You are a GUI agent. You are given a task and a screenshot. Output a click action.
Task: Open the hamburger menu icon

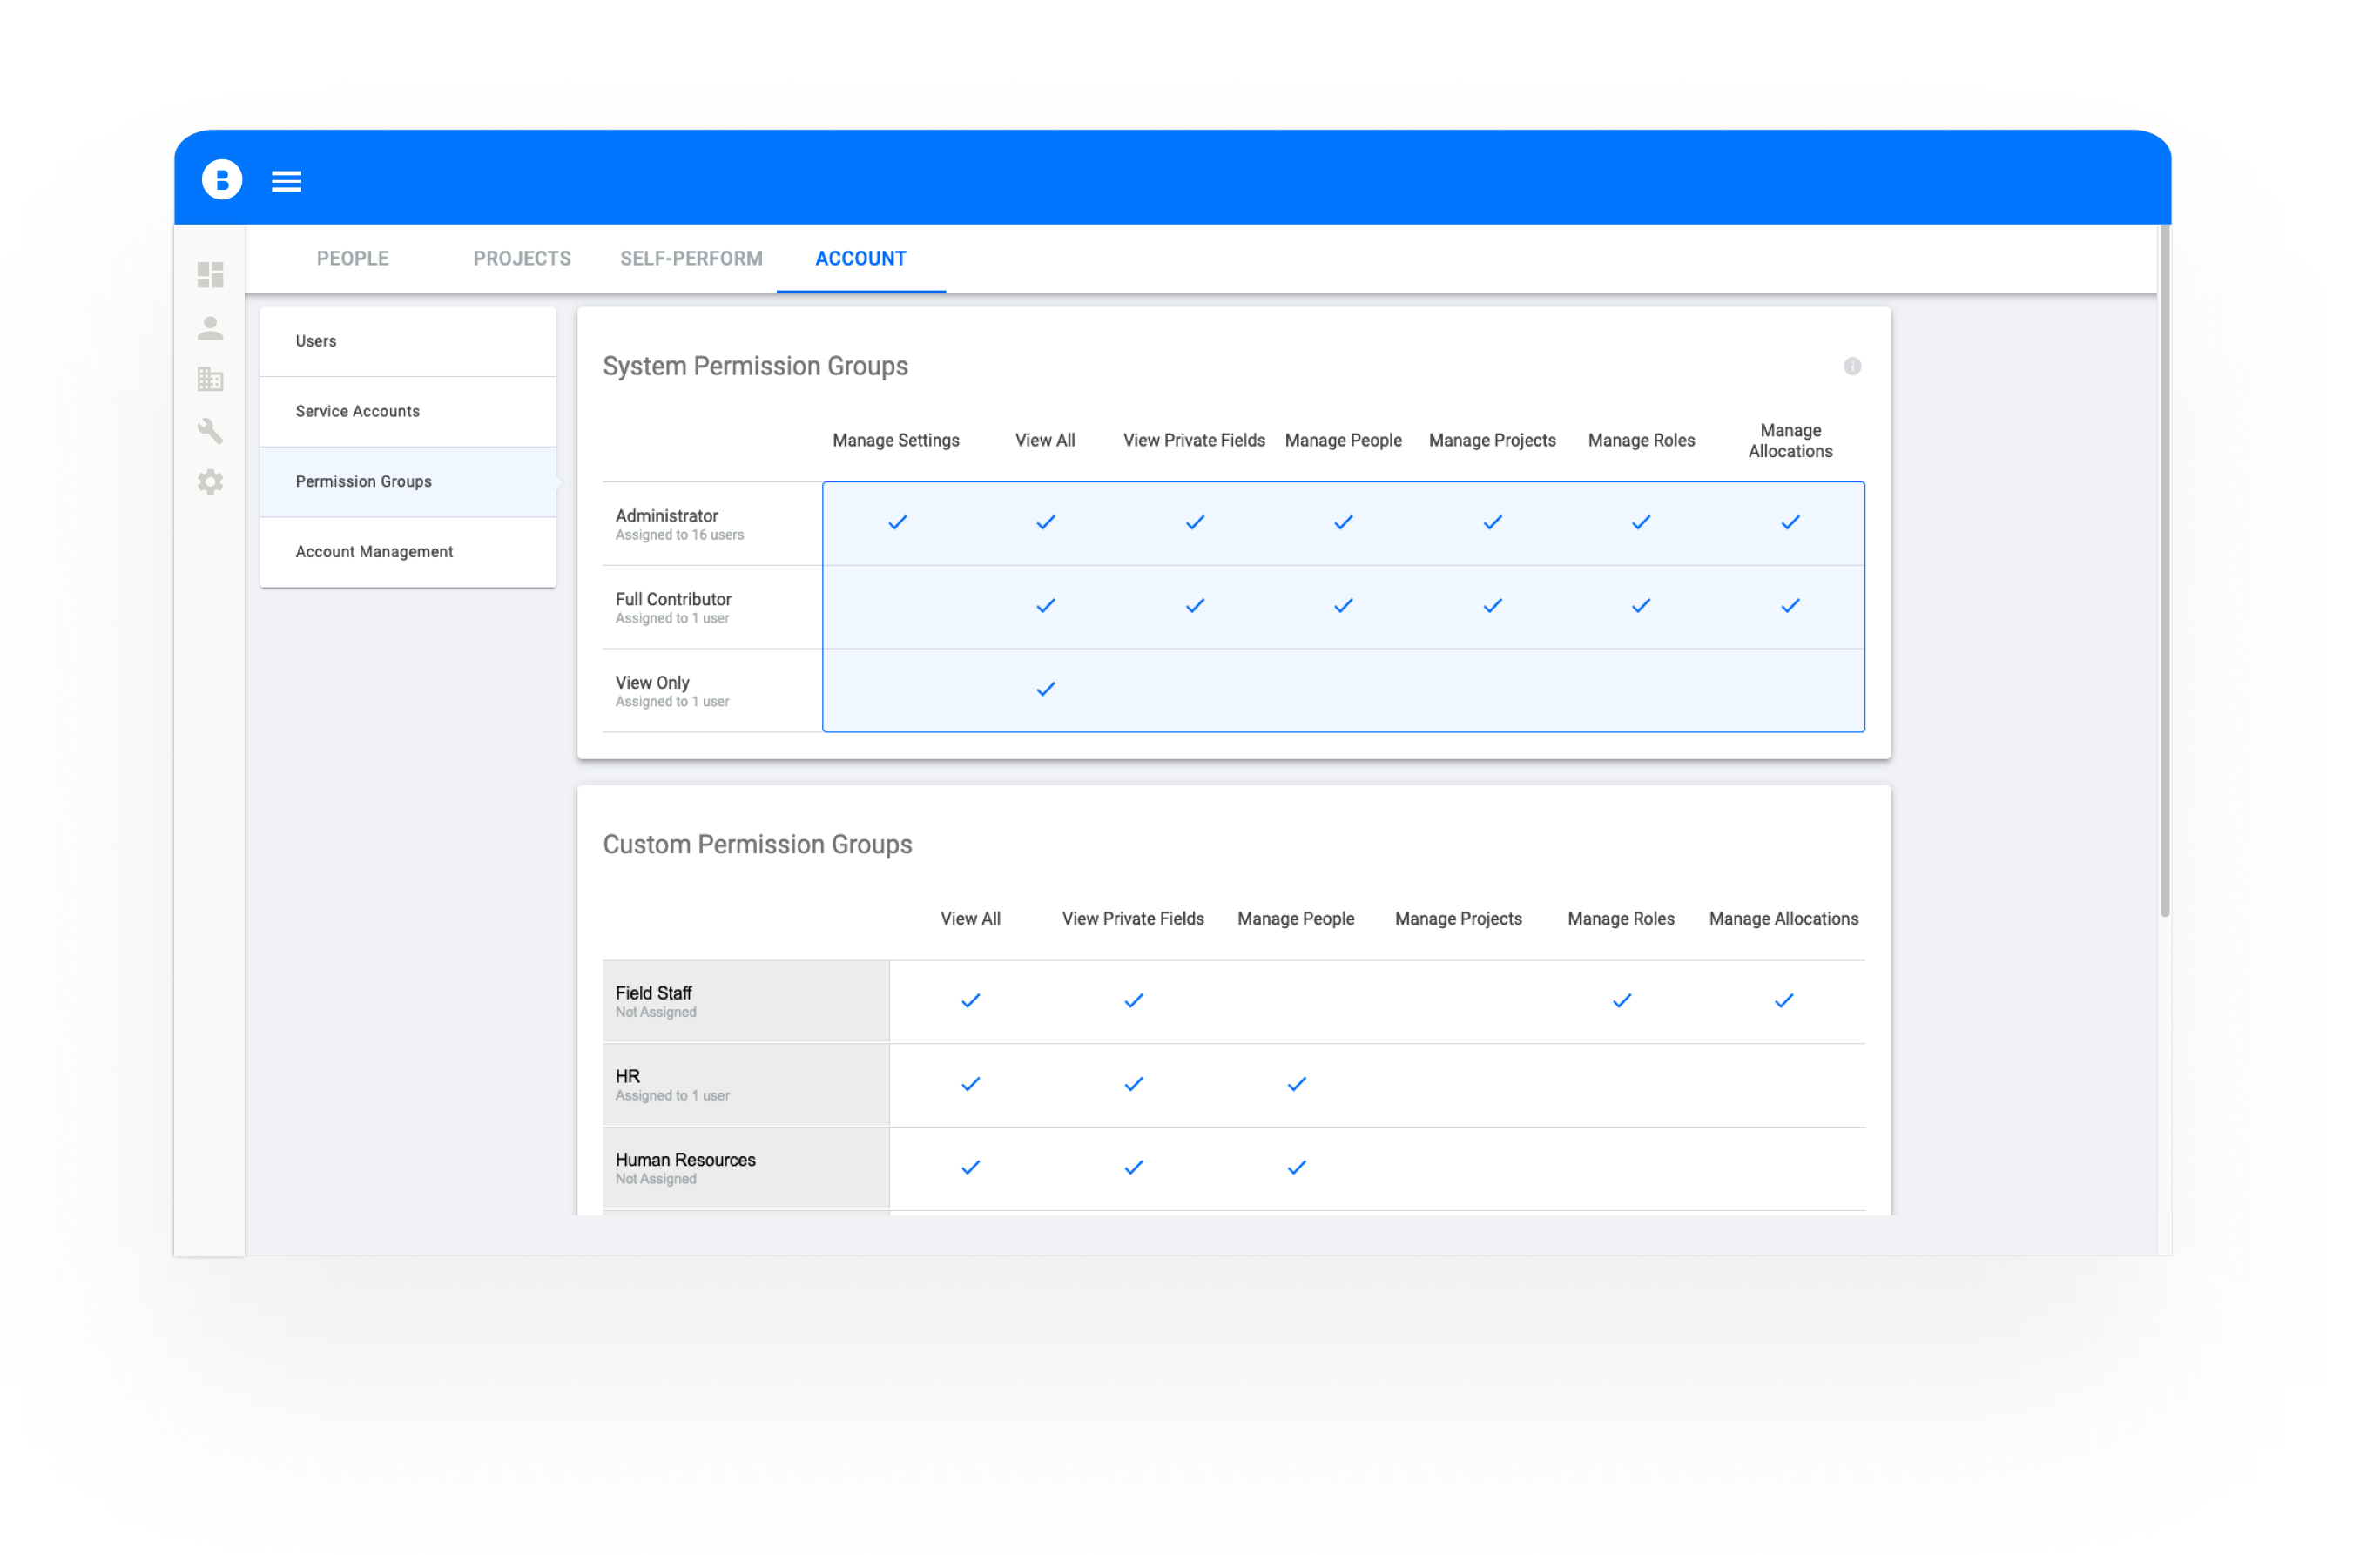coord(287,181)
